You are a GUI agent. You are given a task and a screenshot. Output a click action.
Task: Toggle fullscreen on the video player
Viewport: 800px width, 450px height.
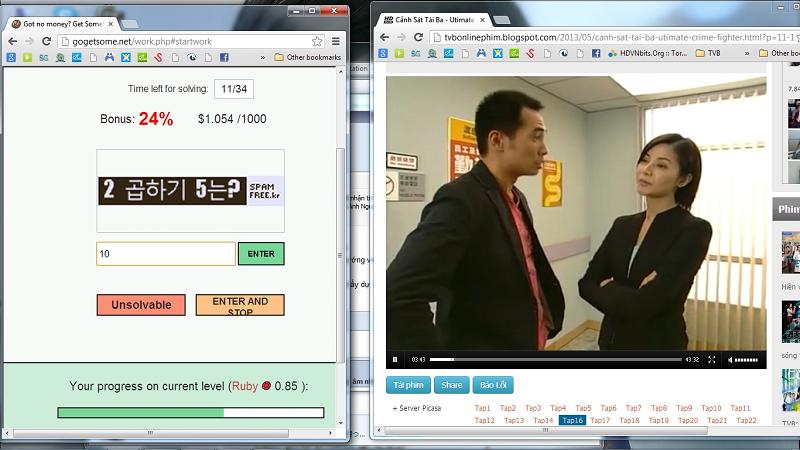point(712,360)
